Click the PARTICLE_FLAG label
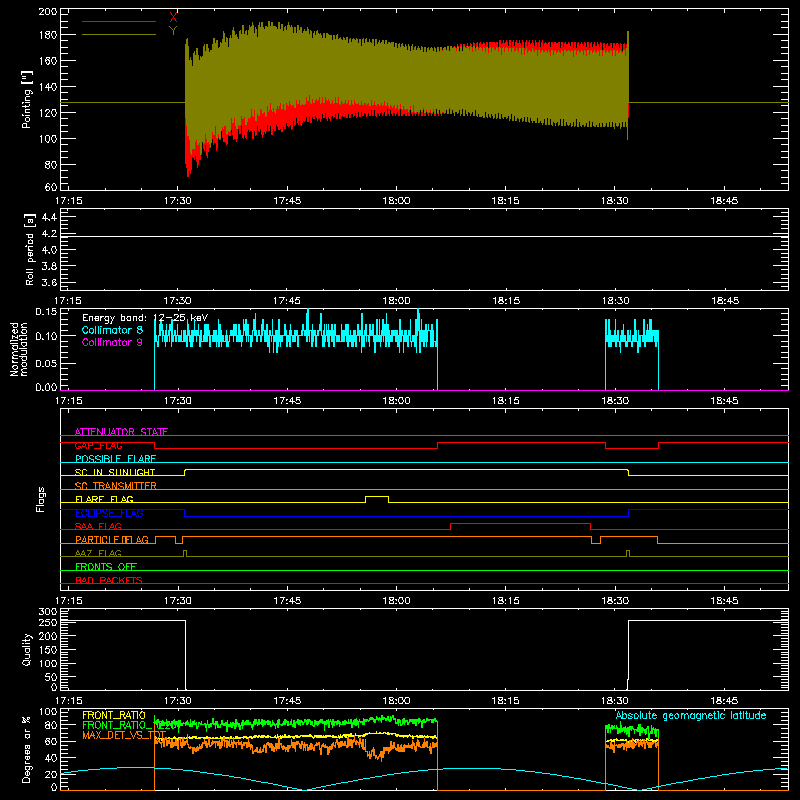The width and height of the screenshot is (800, 800). tap(112, 540)
